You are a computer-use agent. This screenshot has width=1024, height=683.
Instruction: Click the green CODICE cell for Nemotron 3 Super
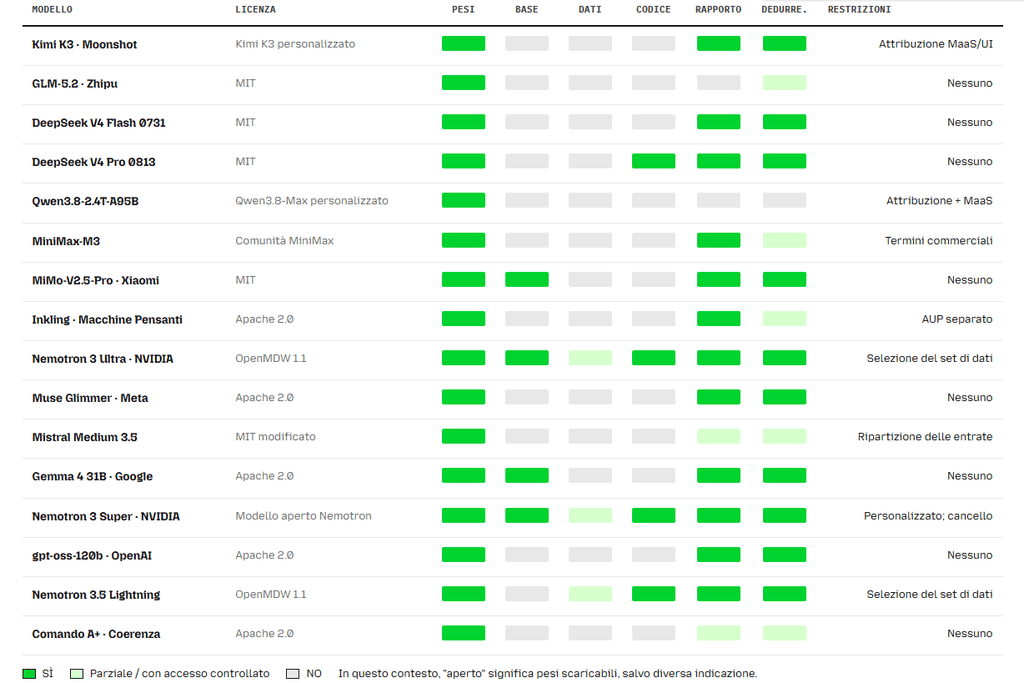(653, 515)
